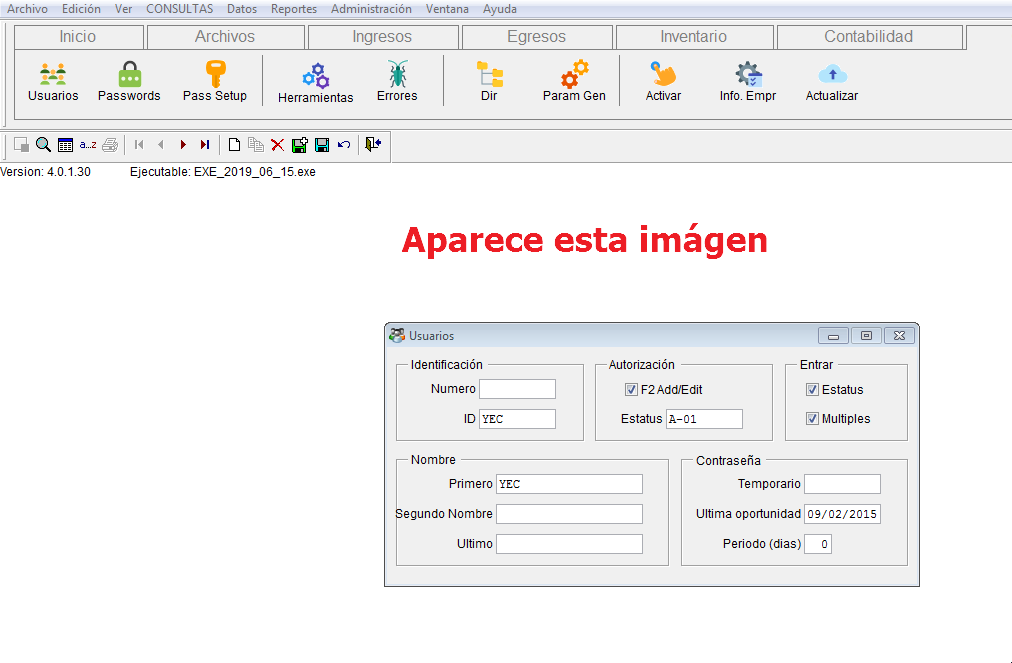Close the Usuarios window
Viewport: 1012px width, 663px height.
coord(900,336)
